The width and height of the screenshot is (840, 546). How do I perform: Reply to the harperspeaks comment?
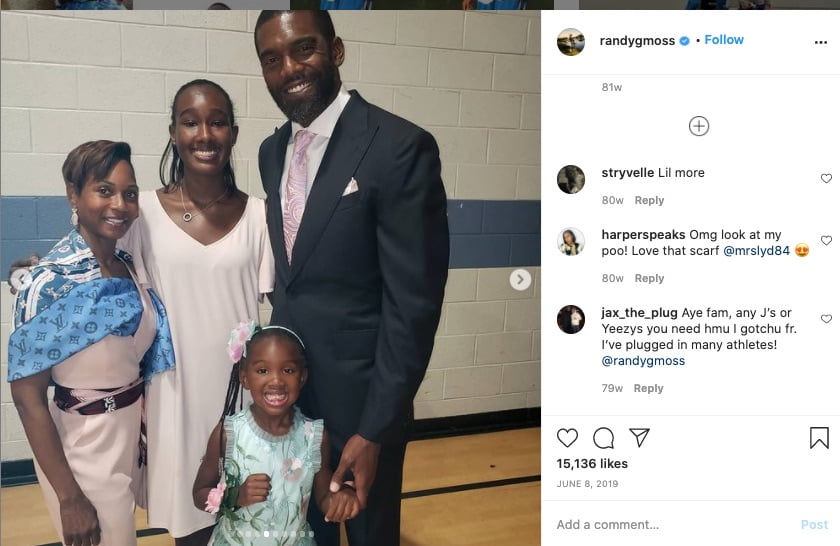pyautogui.click(x=649, y=279)
